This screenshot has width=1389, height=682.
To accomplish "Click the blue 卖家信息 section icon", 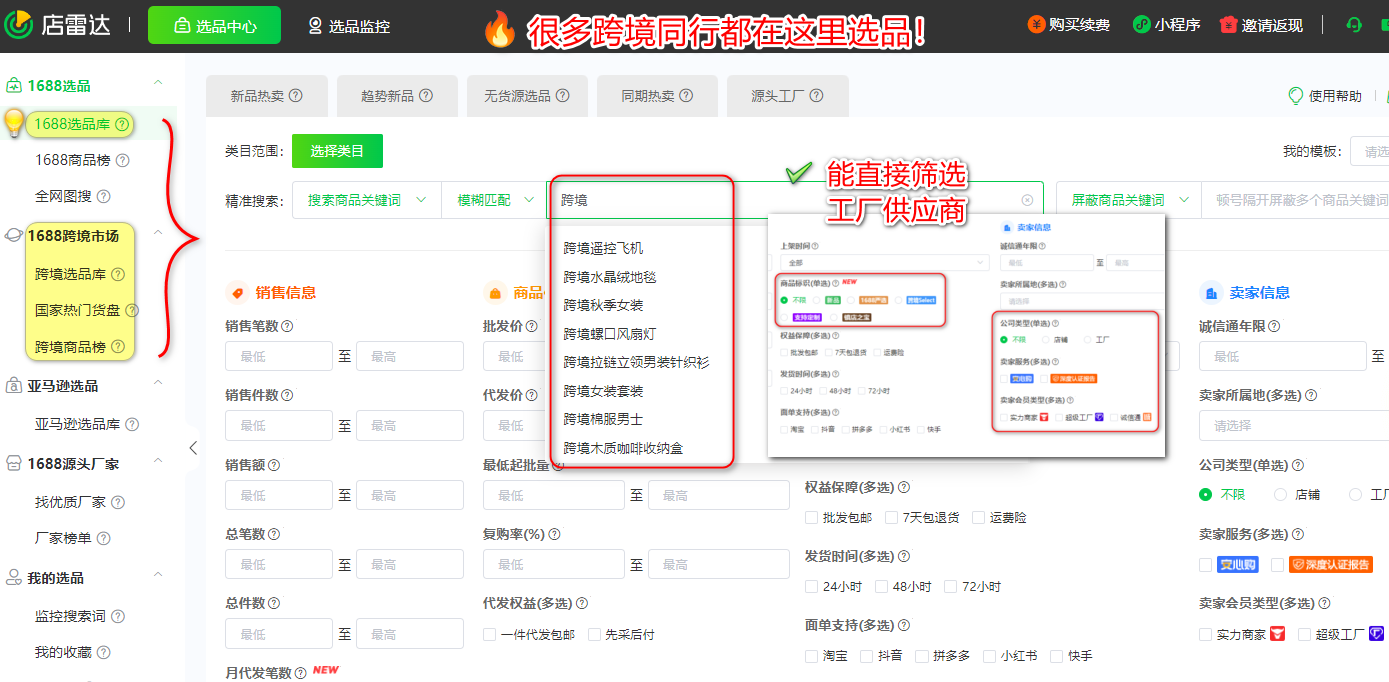I will coord(1211,292).
